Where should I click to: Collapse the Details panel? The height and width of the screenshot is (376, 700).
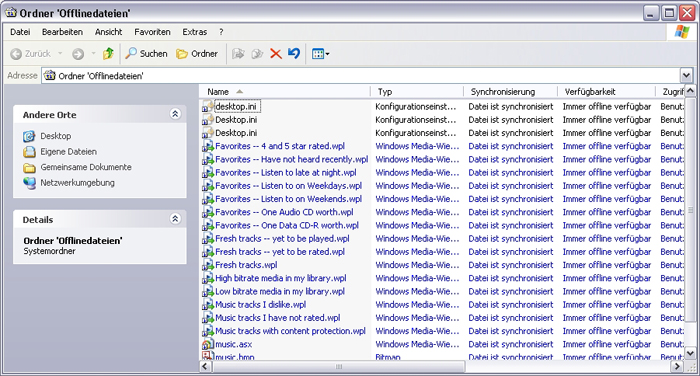coord(175,219)
